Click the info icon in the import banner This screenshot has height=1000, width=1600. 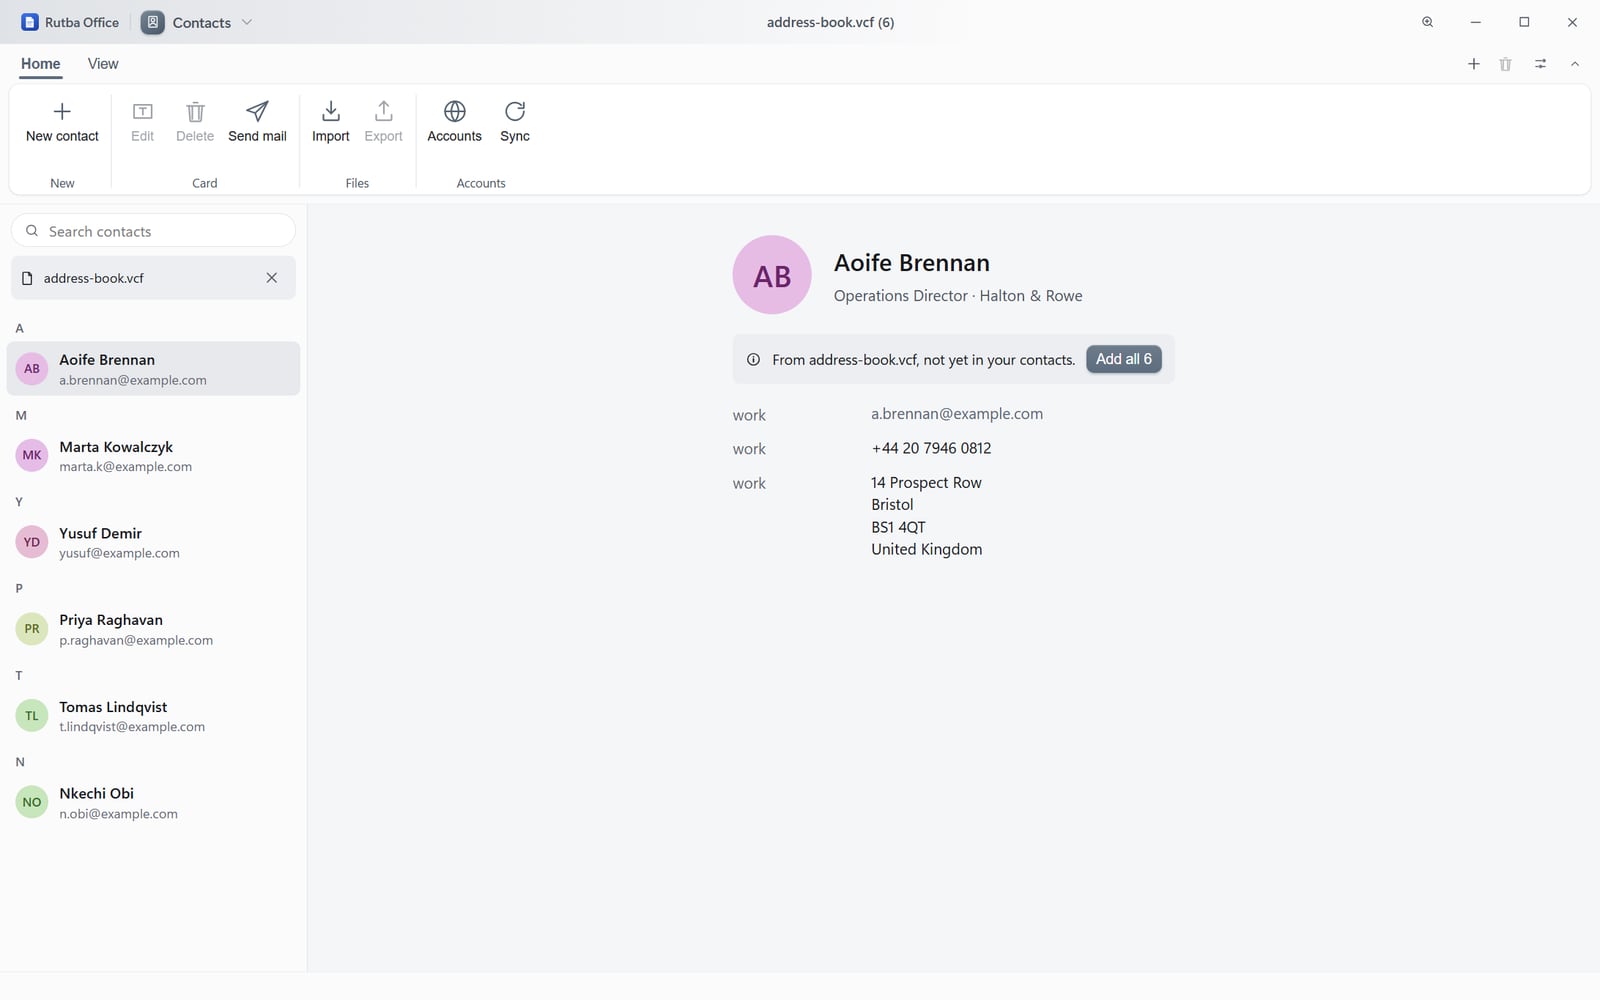coord(753,360)
